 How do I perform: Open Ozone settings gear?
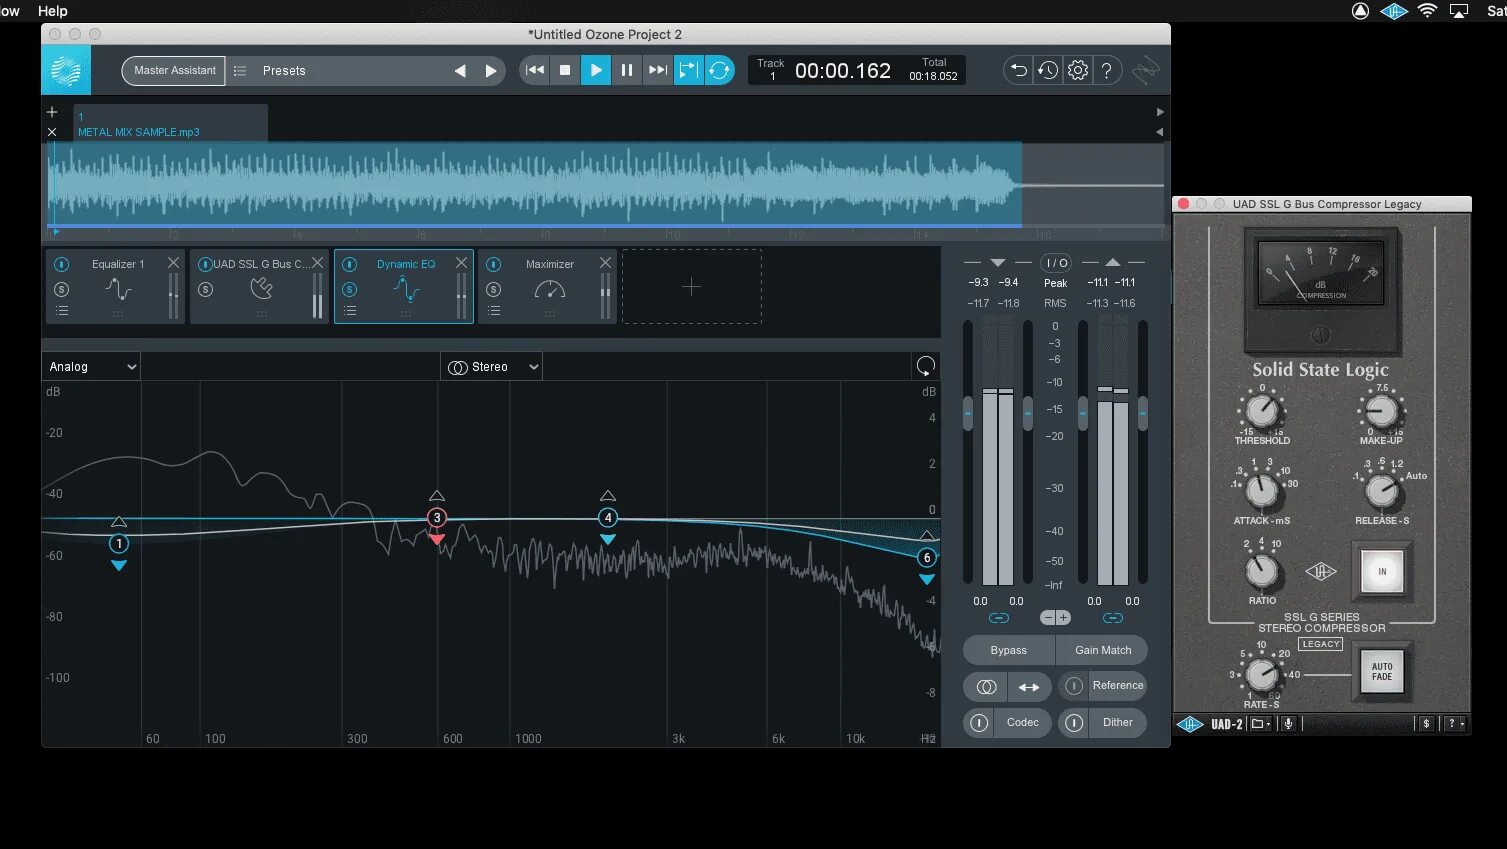pyautogui.click(x=1078, y=70)
